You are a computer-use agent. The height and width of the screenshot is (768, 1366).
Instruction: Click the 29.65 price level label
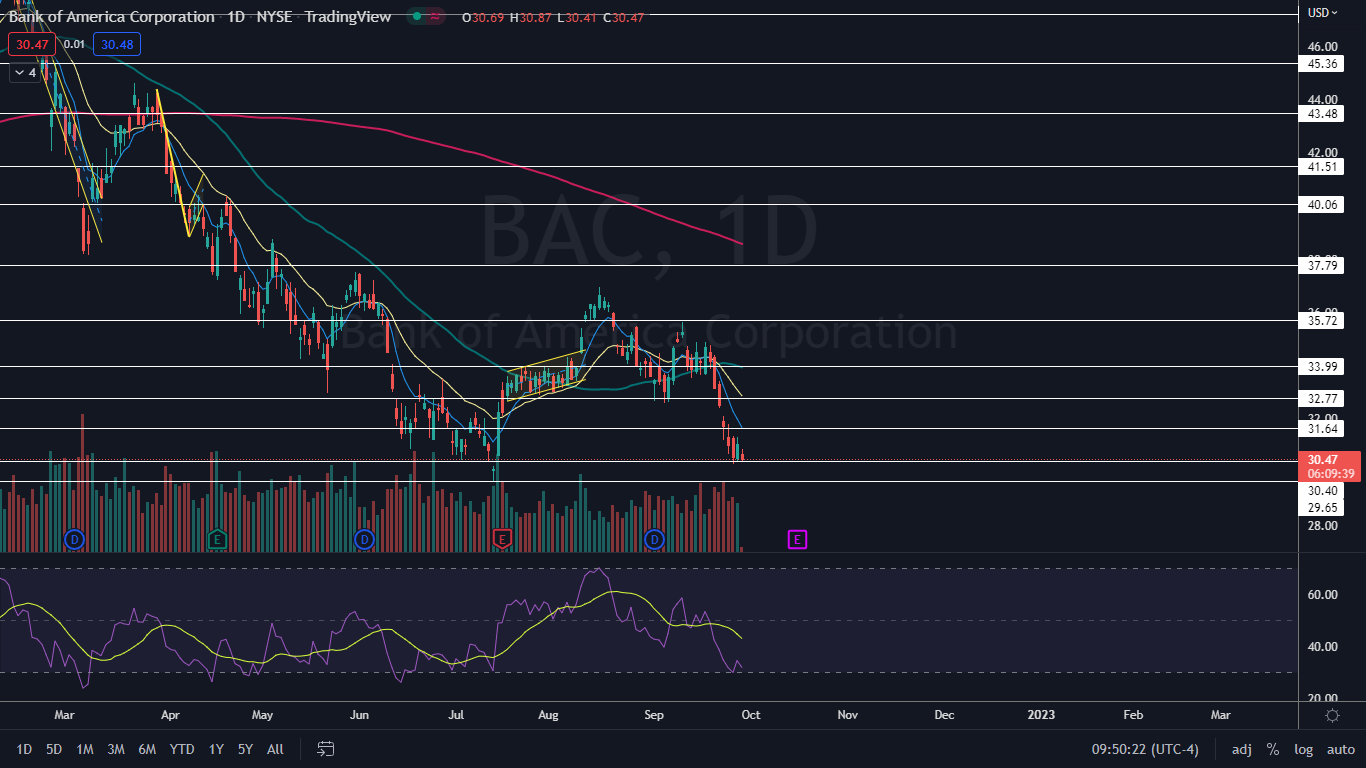(1323, 508)
